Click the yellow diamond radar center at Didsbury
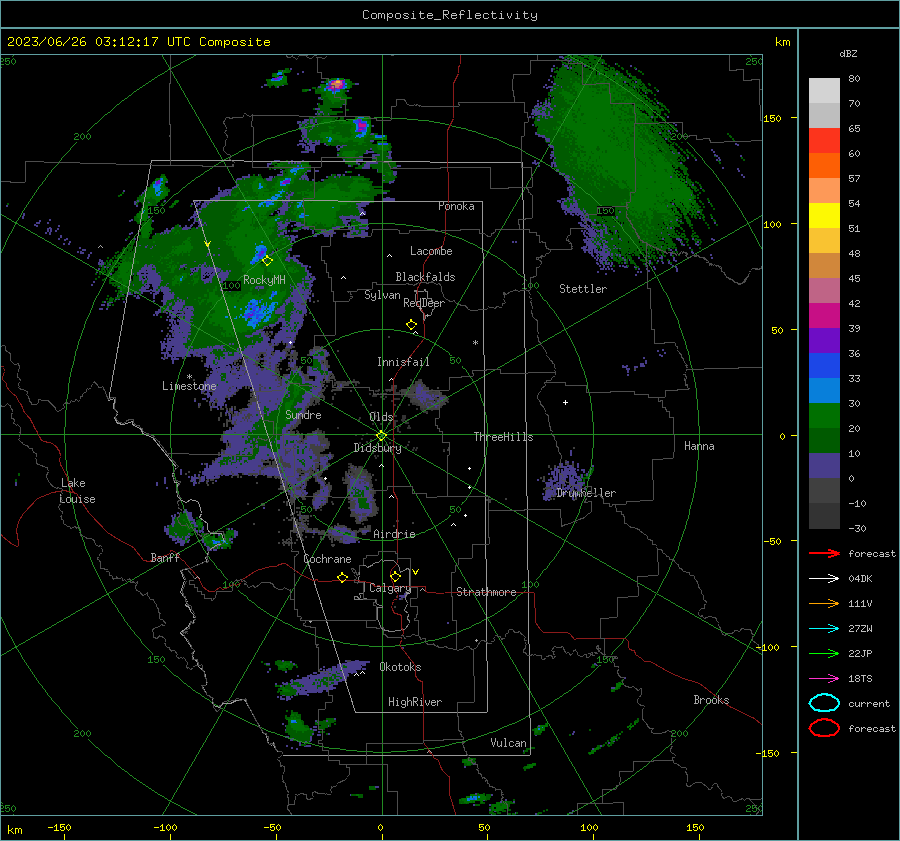This screenshot has height=841, width=900. [x=382, y=436]
